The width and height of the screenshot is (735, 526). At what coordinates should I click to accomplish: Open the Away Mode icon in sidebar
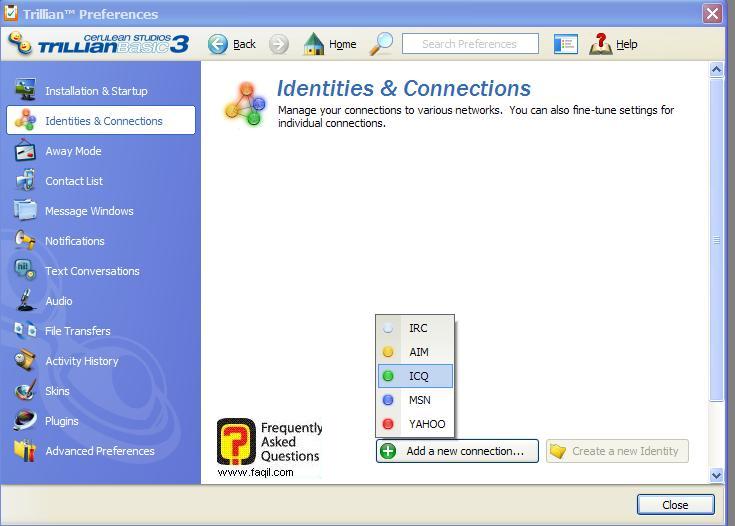(x=26, y=151)
